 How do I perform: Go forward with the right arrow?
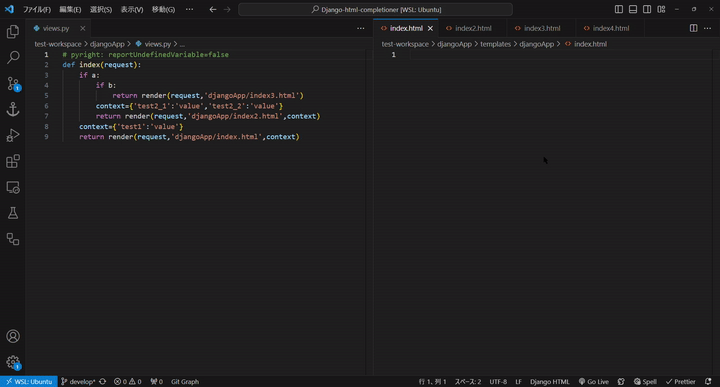[227, 9]
